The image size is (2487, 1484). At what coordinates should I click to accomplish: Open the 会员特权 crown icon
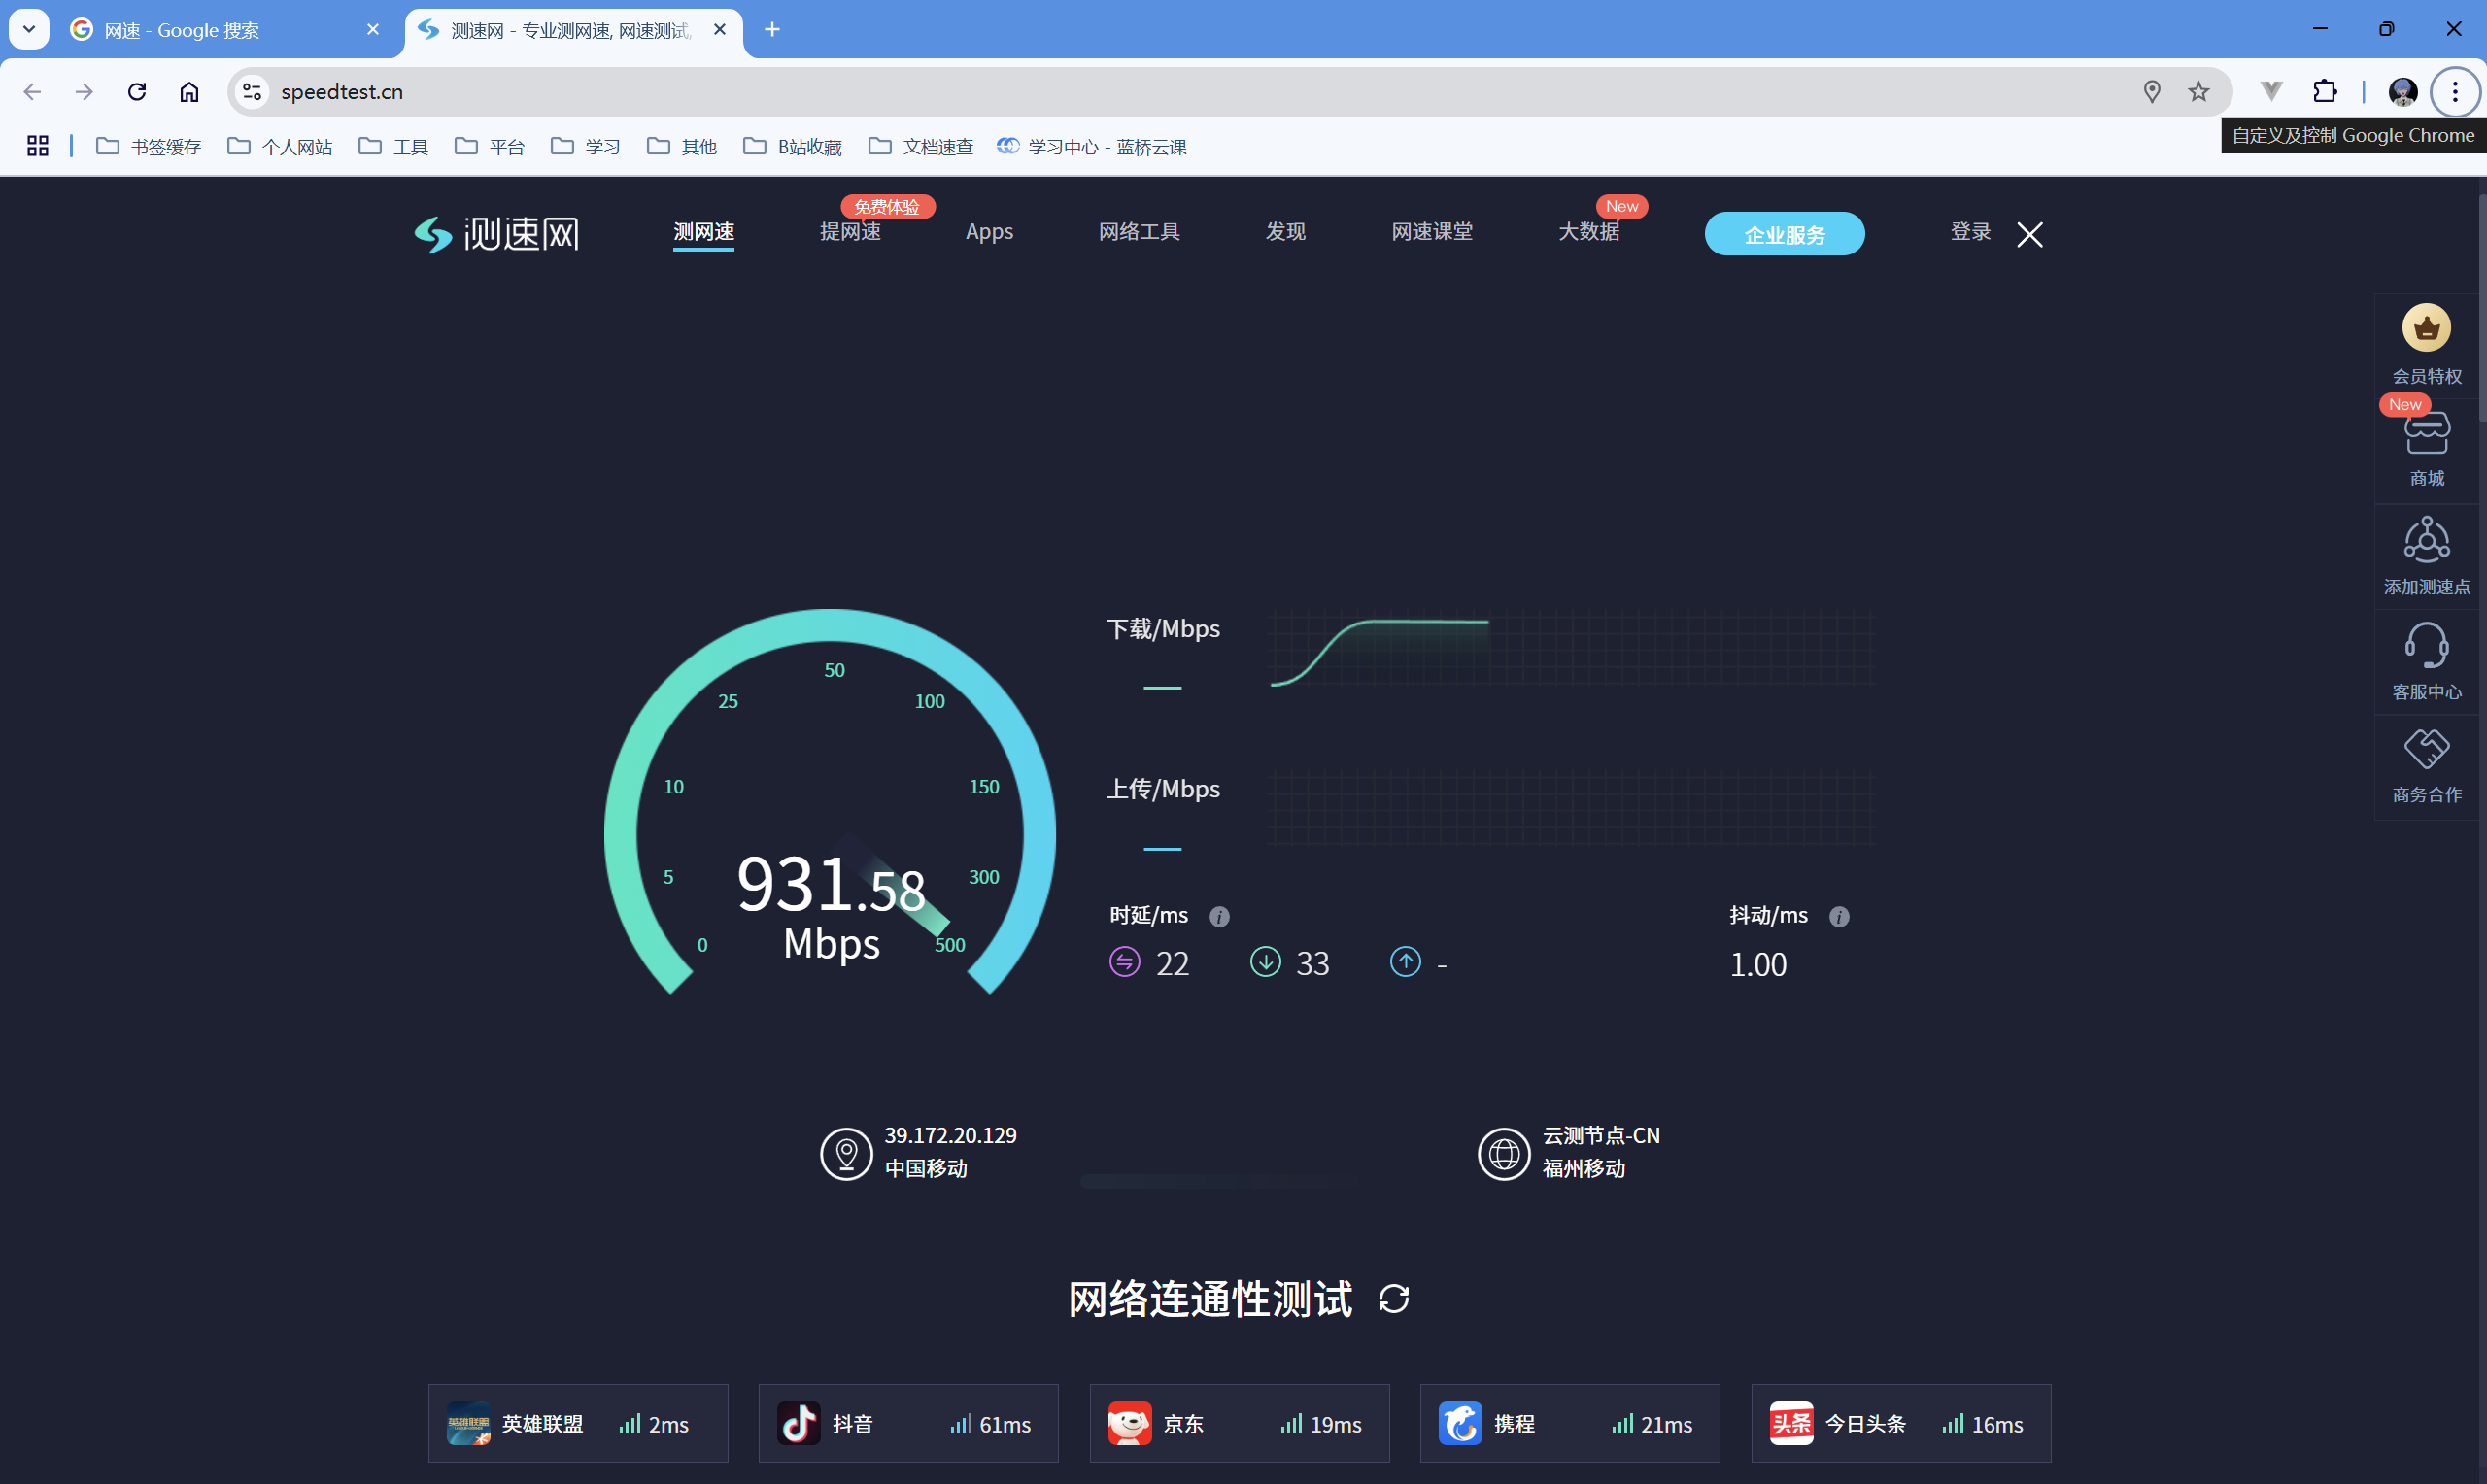(x=2425, y=329)
